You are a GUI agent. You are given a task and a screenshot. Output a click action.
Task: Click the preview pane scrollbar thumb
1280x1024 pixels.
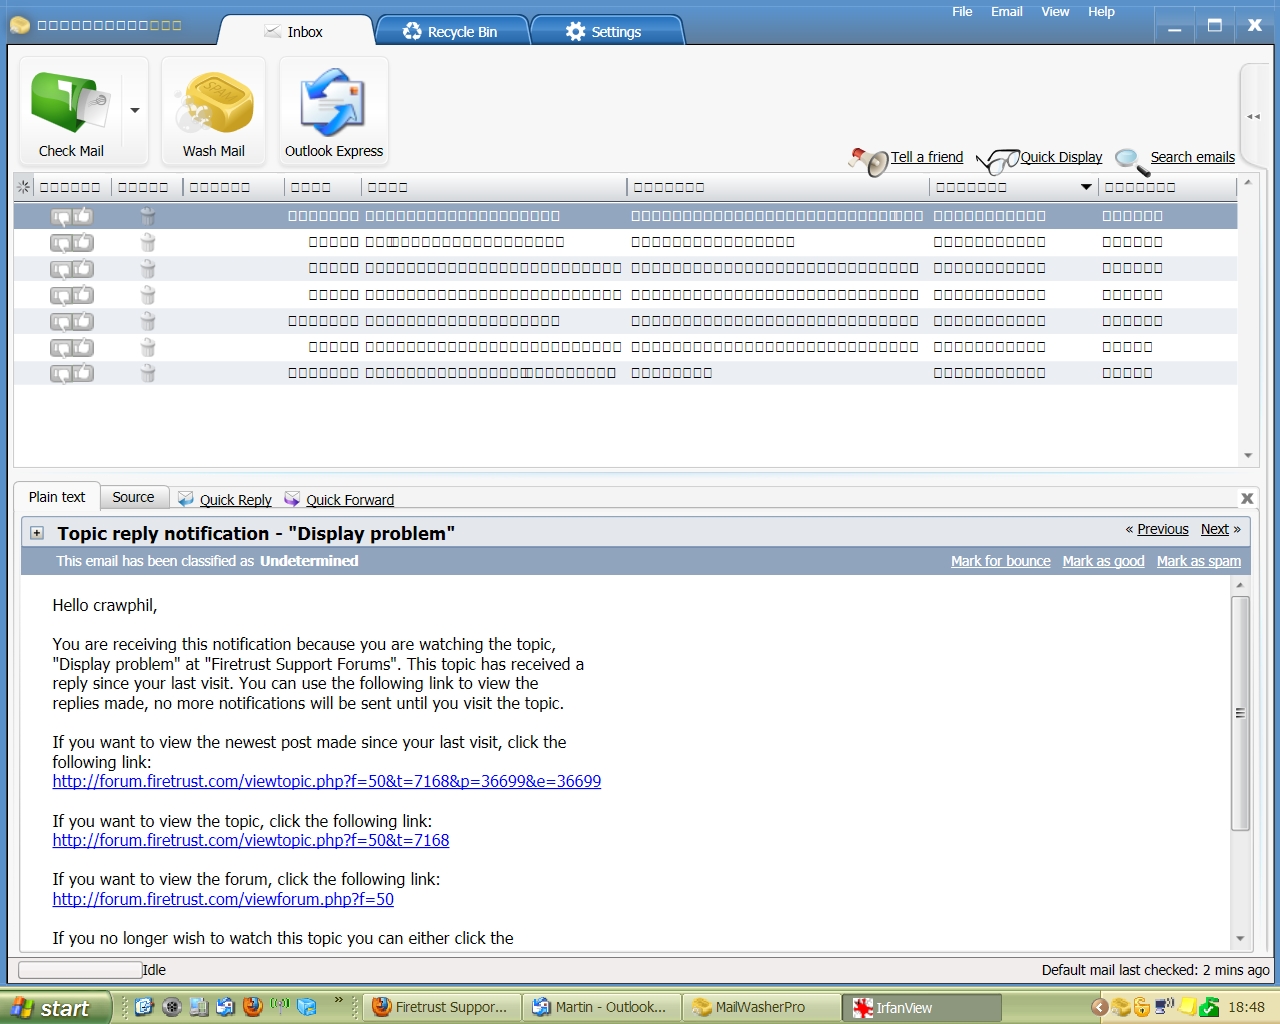1240,713
